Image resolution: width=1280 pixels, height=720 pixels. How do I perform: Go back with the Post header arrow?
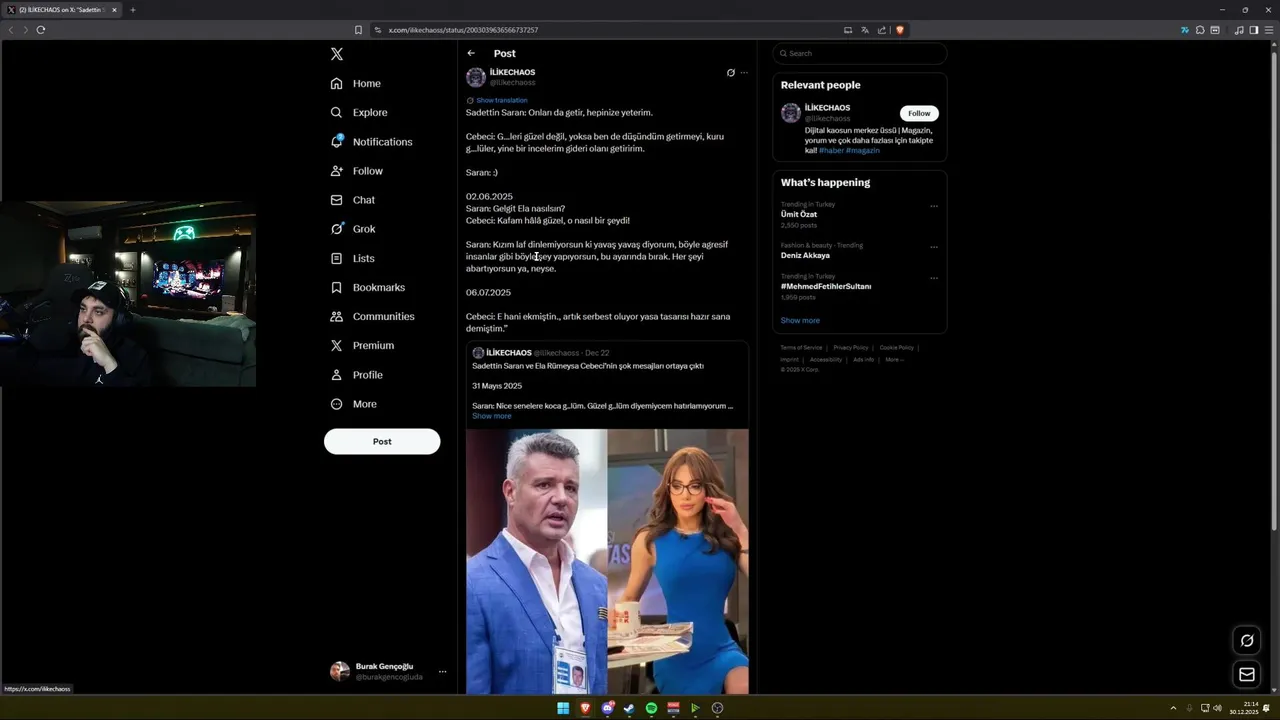[x=471, y=53]
